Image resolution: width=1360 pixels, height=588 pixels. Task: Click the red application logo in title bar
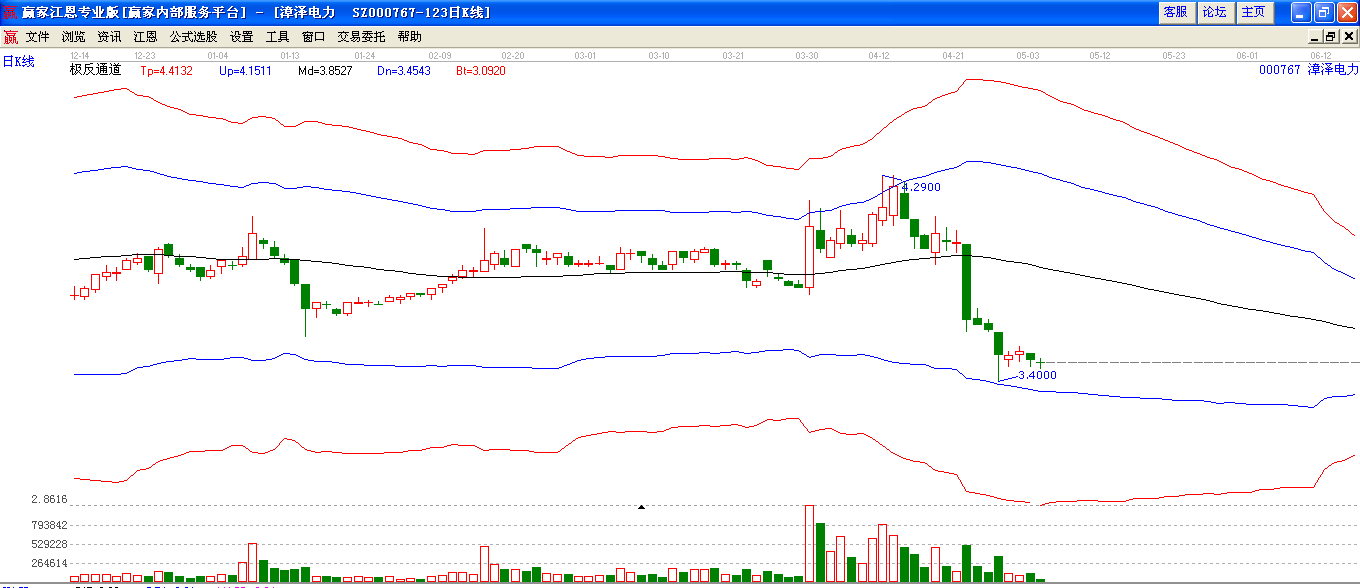tap(10, 12)
